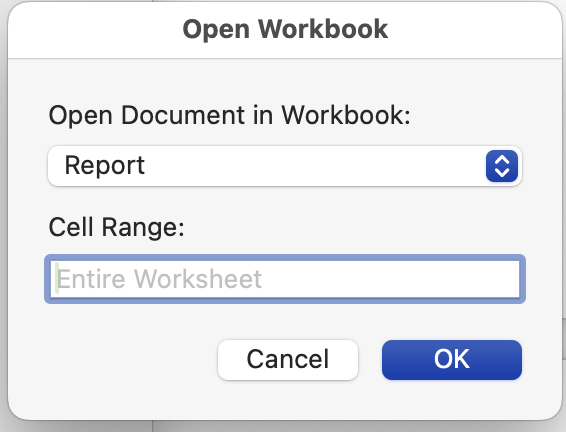The image size is (566, 432).
Task: Place the cursor in the Entire Worksheet field
Action: pos(285,279)
